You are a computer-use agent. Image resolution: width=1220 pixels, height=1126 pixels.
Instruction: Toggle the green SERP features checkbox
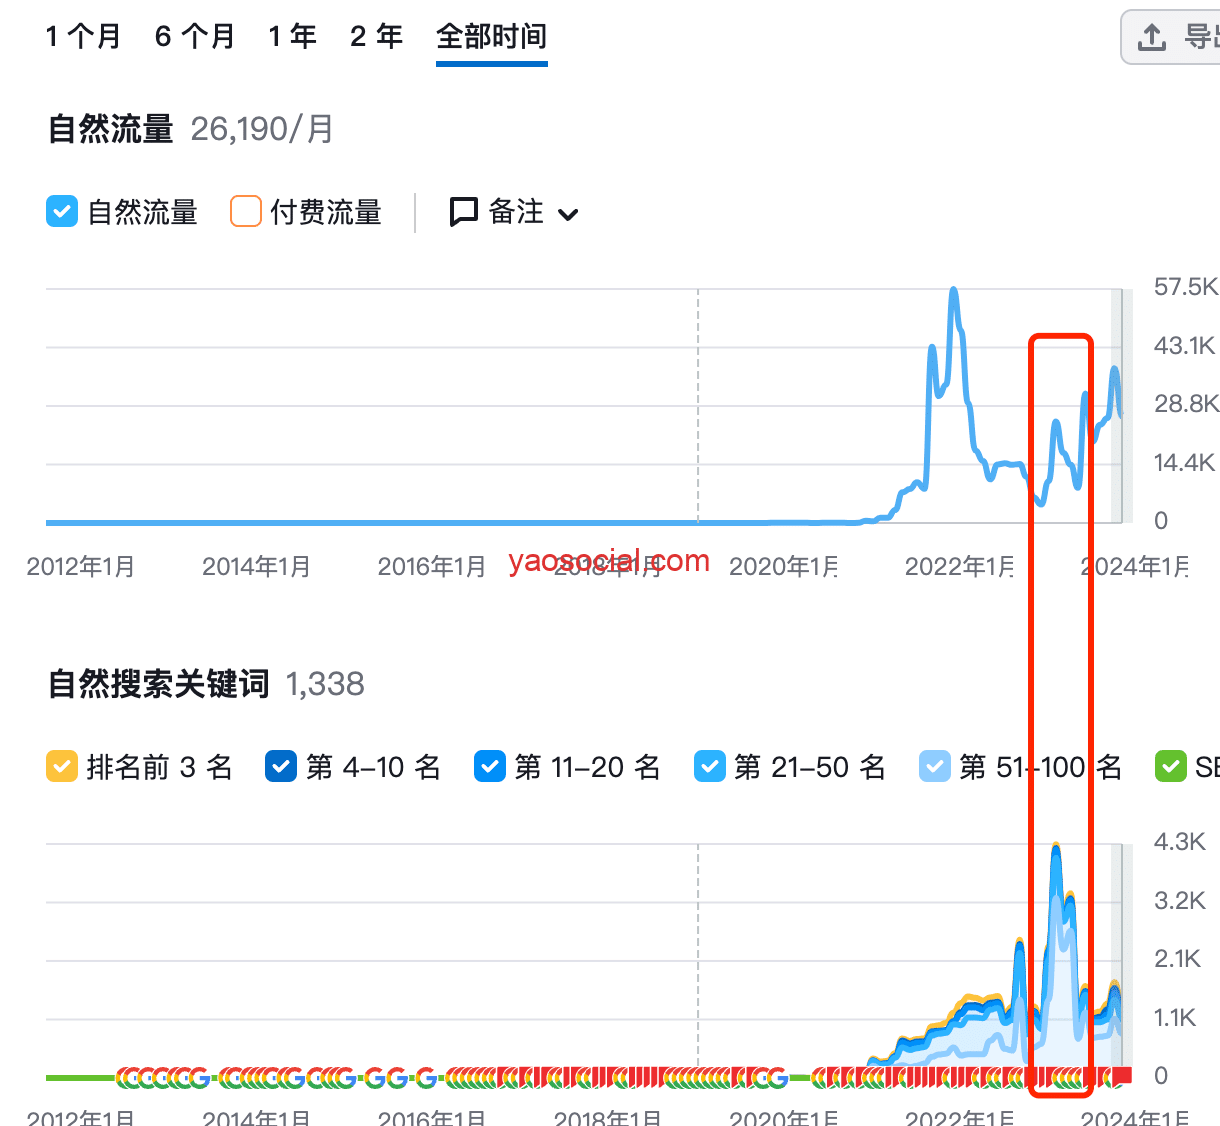(1170, 767)
